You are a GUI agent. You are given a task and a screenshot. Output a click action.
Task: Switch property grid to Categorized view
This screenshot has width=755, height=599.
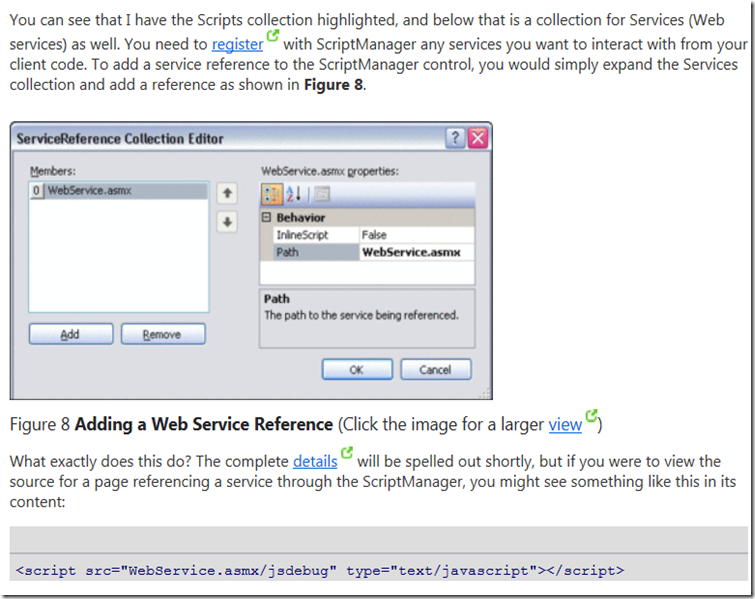[x=272, y=195]
